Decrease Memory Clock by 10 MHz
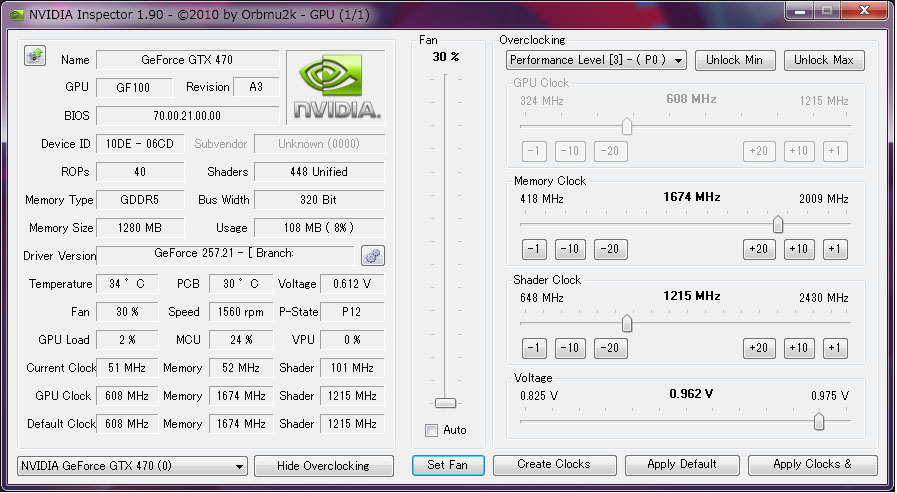Screen dimensions: 897x493 click(570, 249)
